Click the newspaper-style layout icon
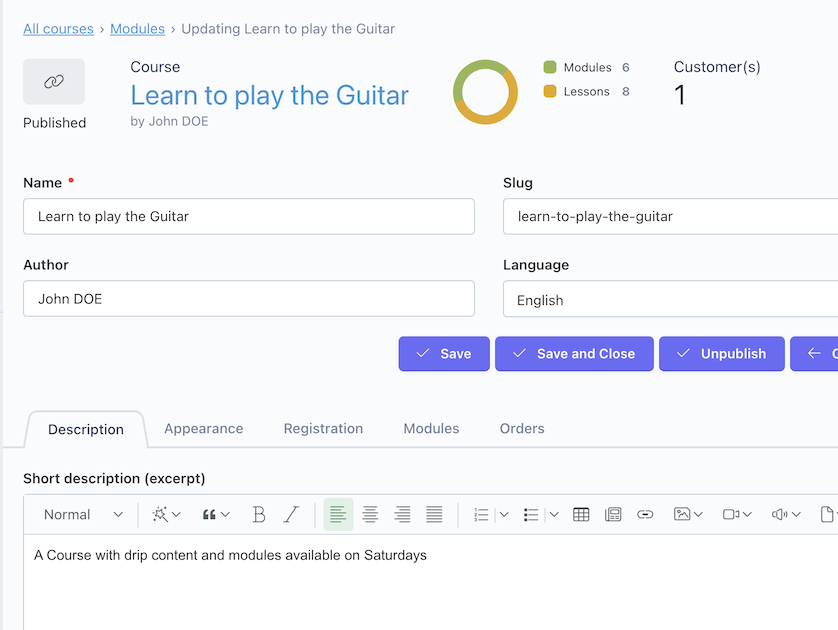Screen dimensions: 838x630 [613, 514]
